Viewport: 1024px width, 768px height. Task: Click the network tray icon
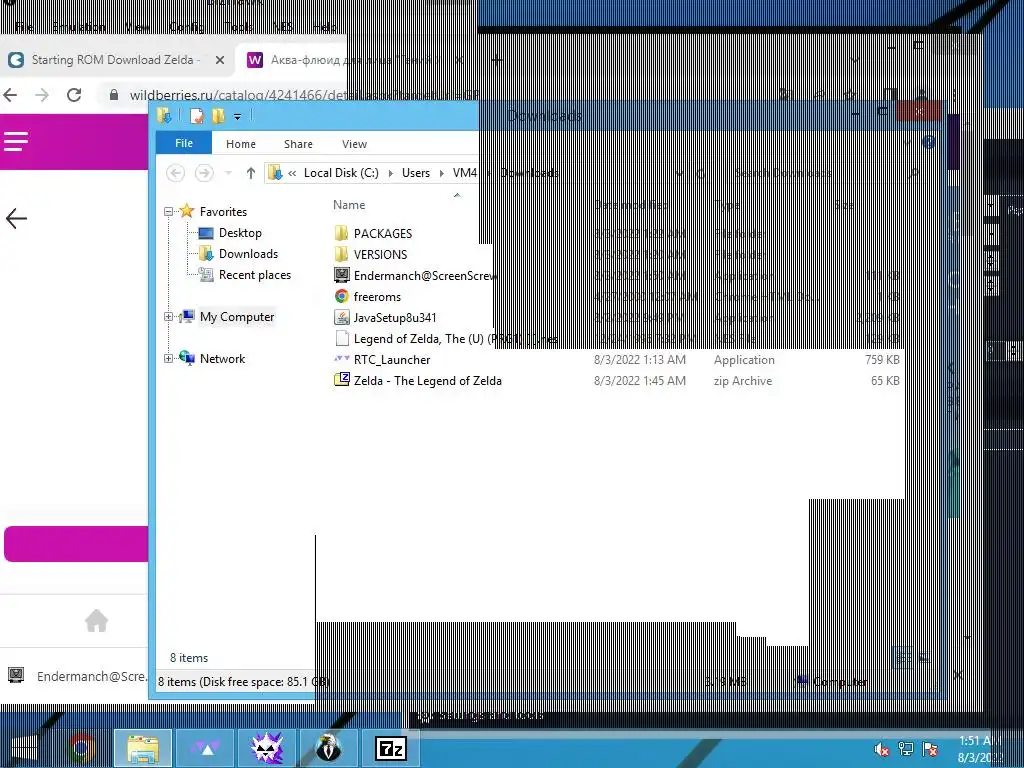click(906, 749)
